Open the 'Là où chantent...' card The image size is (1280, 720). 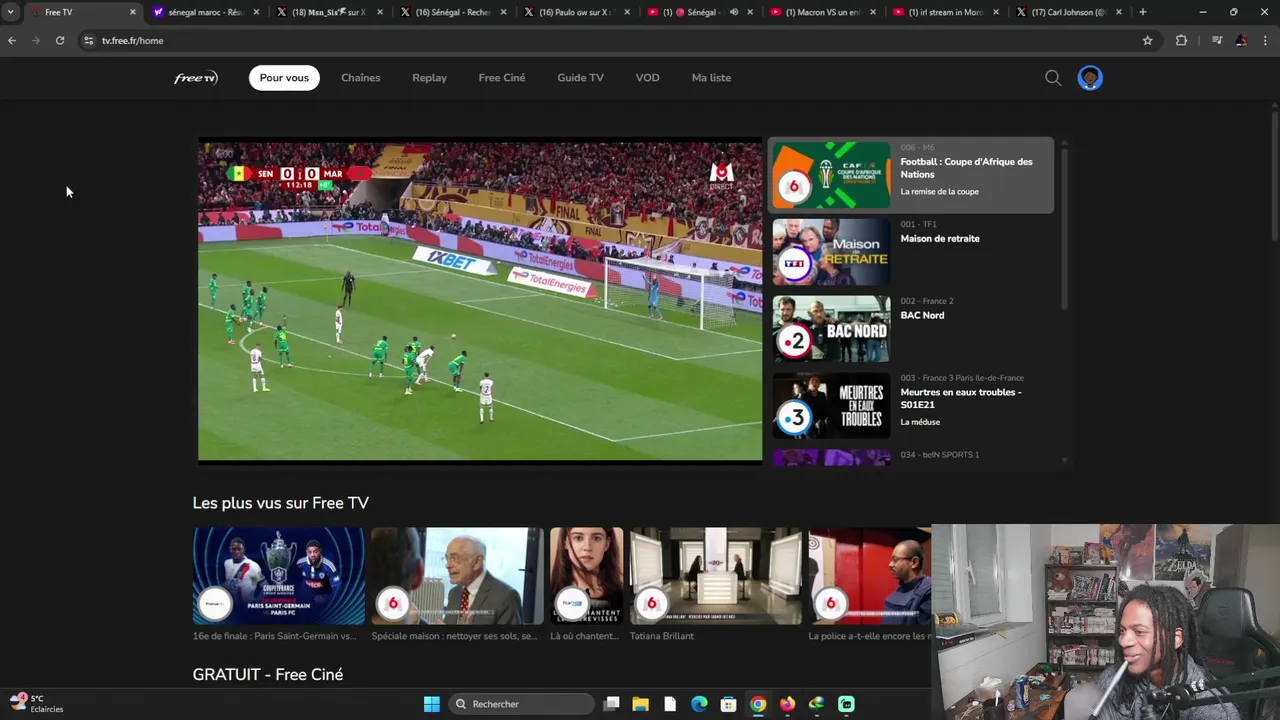click(x=586, y=576)
